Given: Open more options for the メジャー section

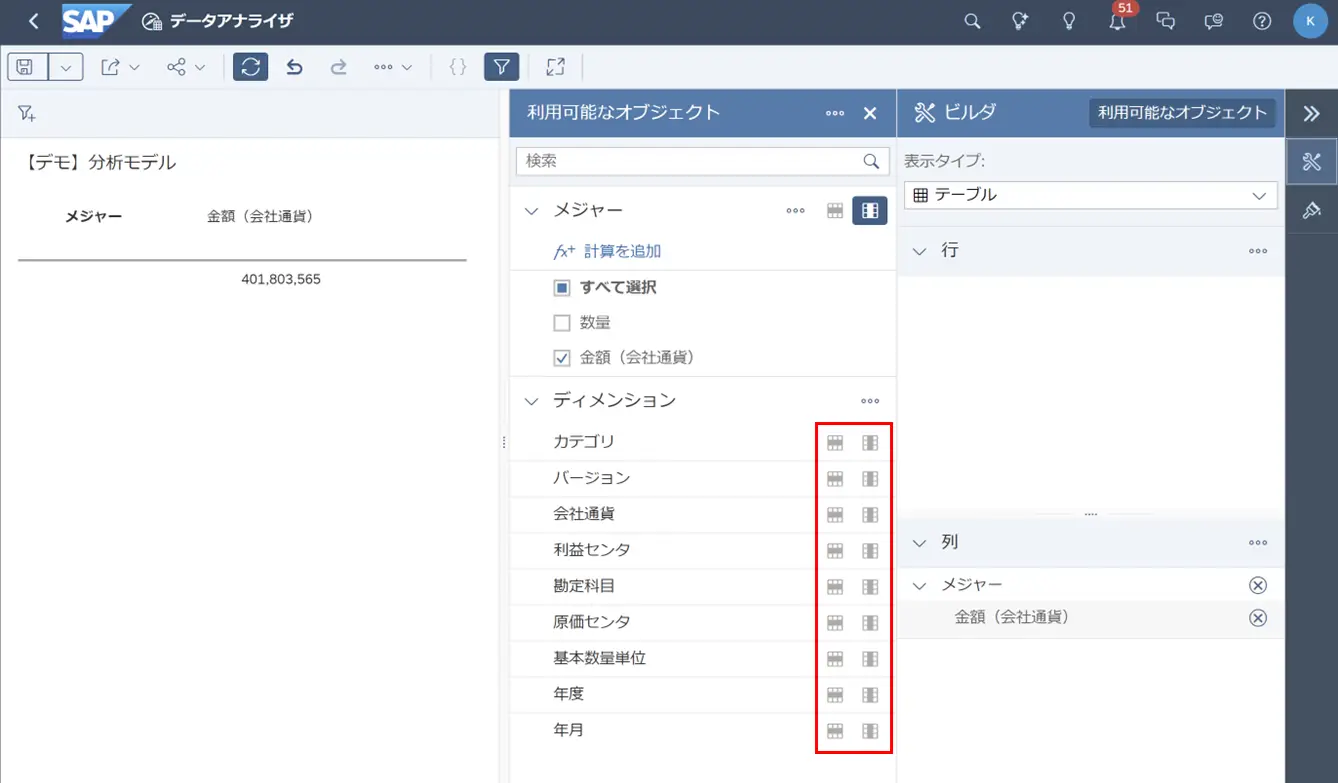Looking at the screenshot, I should click(796, 211).
